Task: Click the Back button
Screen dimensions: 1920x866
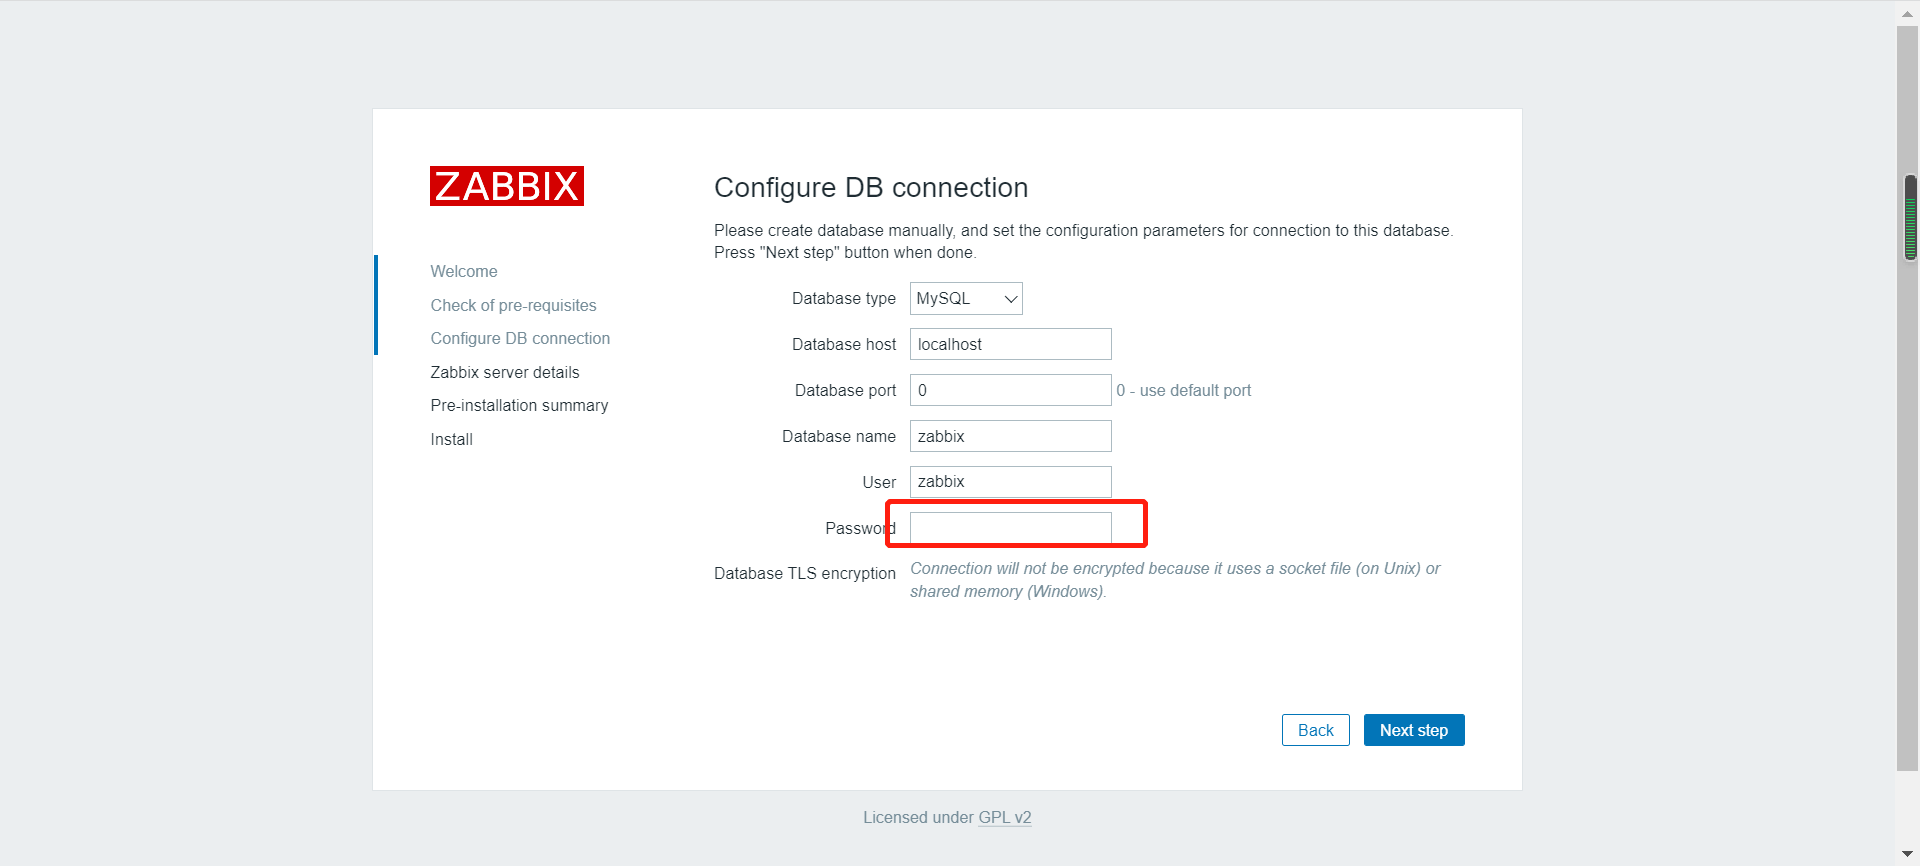Action: (x=1316, y=730)
